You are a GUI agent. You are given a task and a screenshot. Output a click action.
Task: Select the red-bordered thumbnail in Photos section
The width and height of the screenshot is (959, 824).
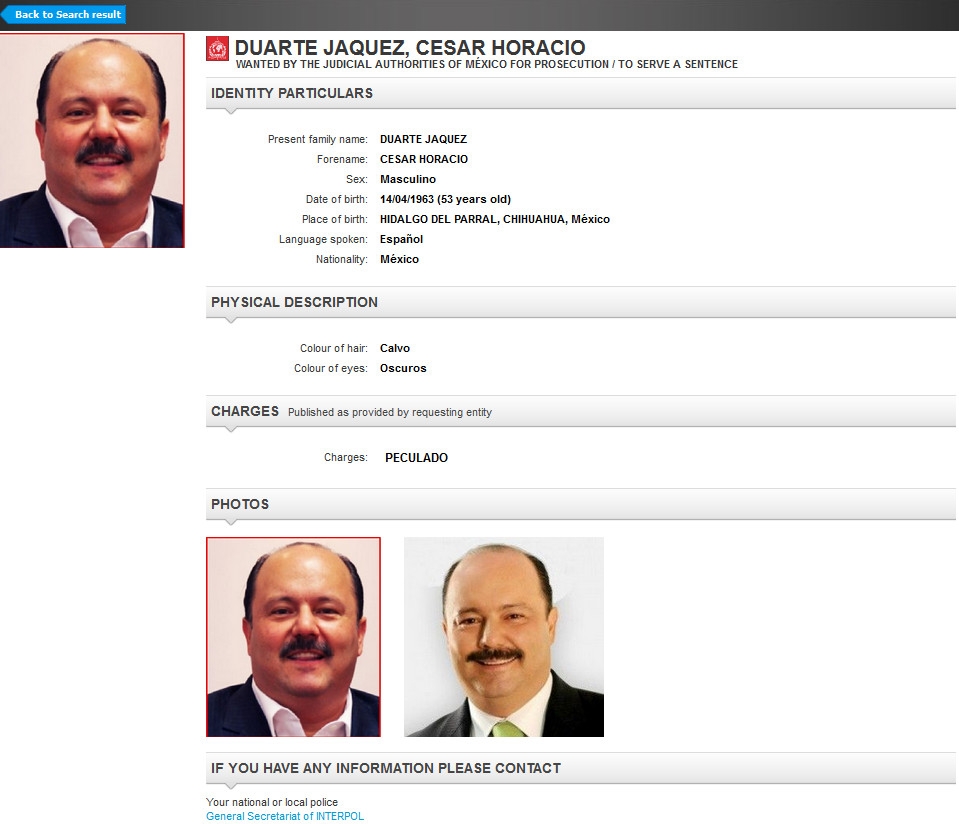click(293, 637)
